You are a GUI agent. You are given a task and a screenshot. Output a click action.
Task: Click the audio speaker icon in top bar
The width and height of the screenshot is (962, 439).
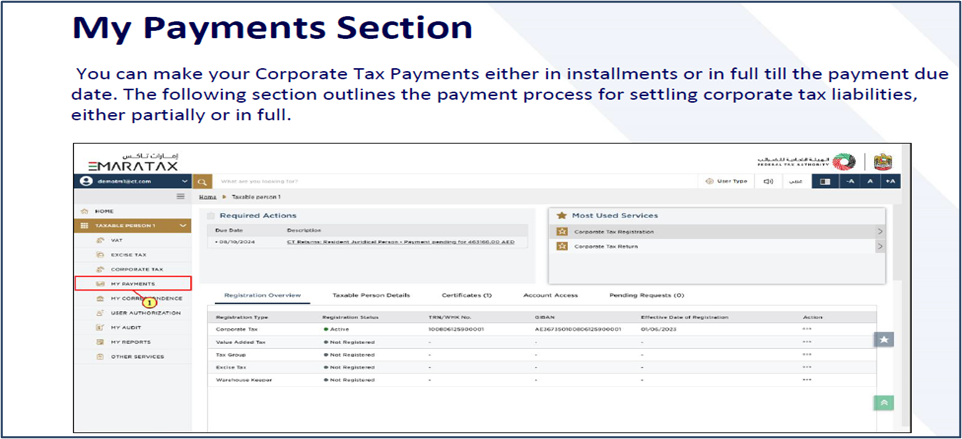click(x=768, y=181)
